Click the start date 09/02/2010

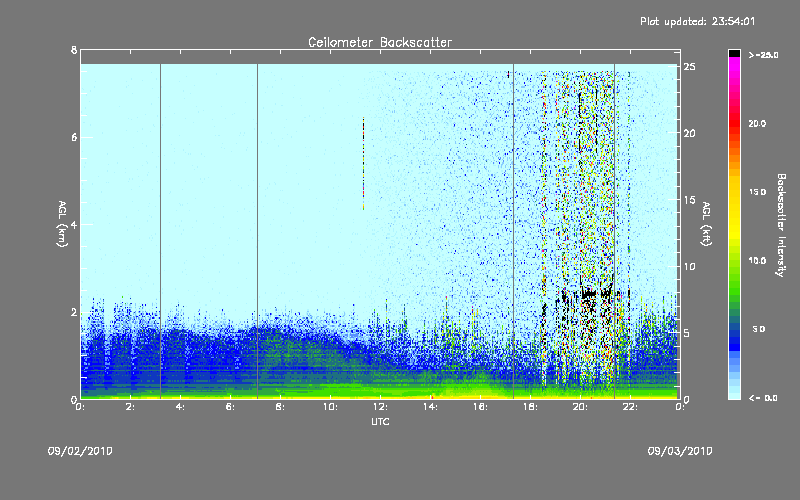[80, 451]
